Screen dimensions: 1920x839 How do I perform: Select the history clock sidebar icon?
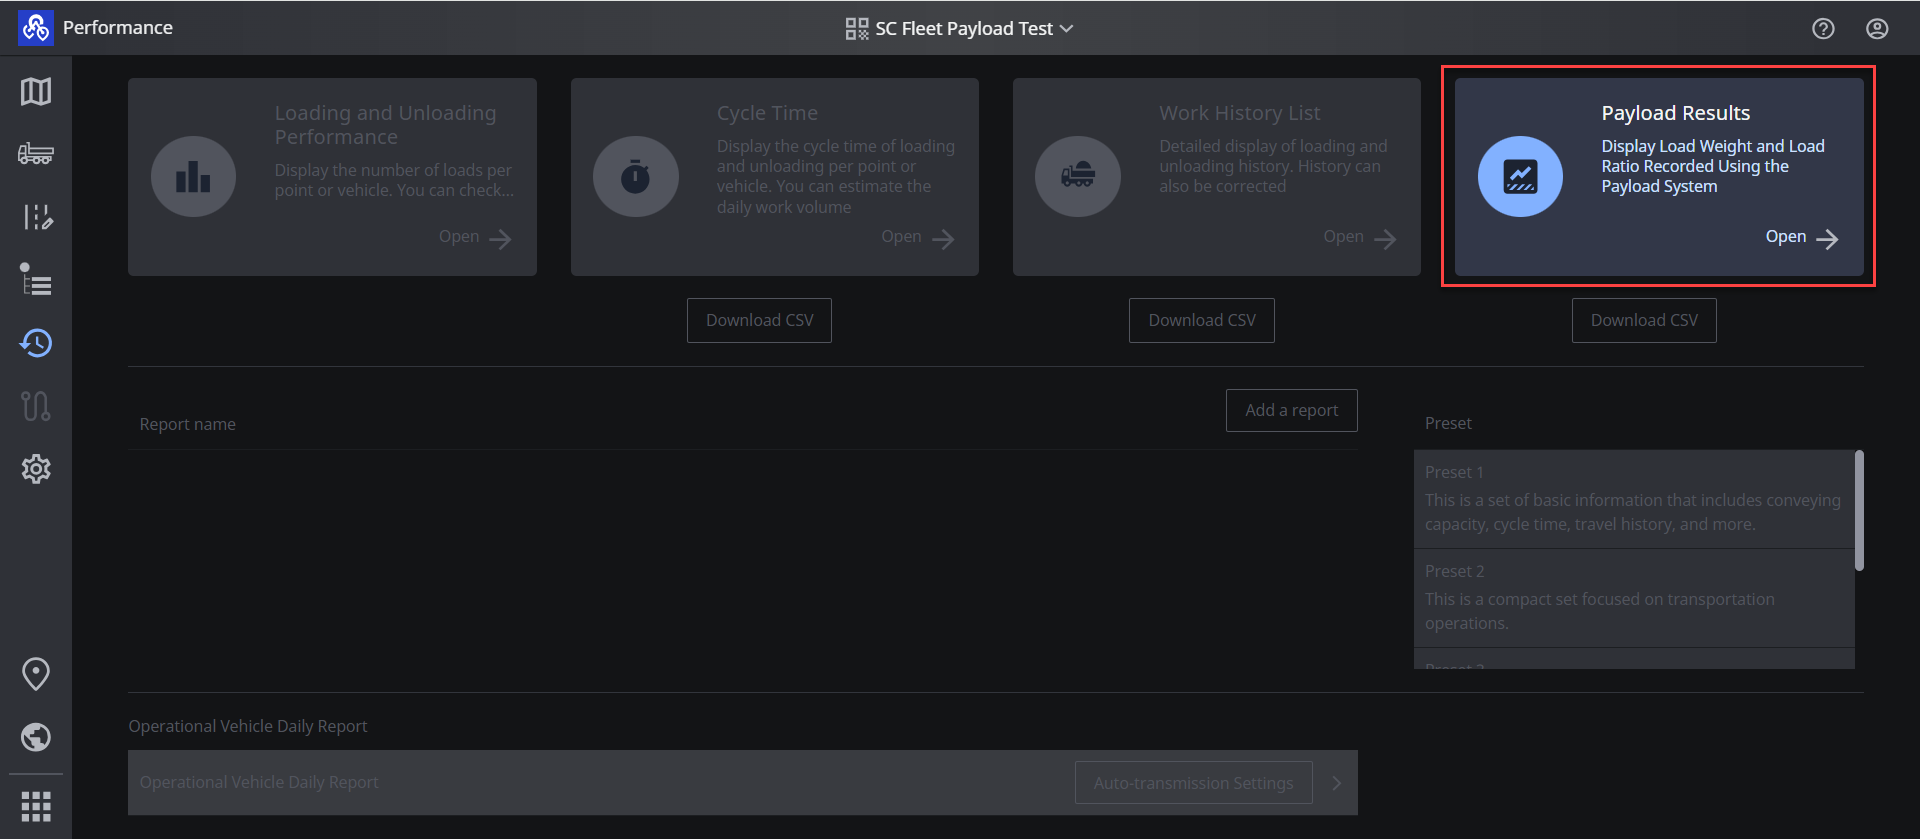(x=36, y=343)
